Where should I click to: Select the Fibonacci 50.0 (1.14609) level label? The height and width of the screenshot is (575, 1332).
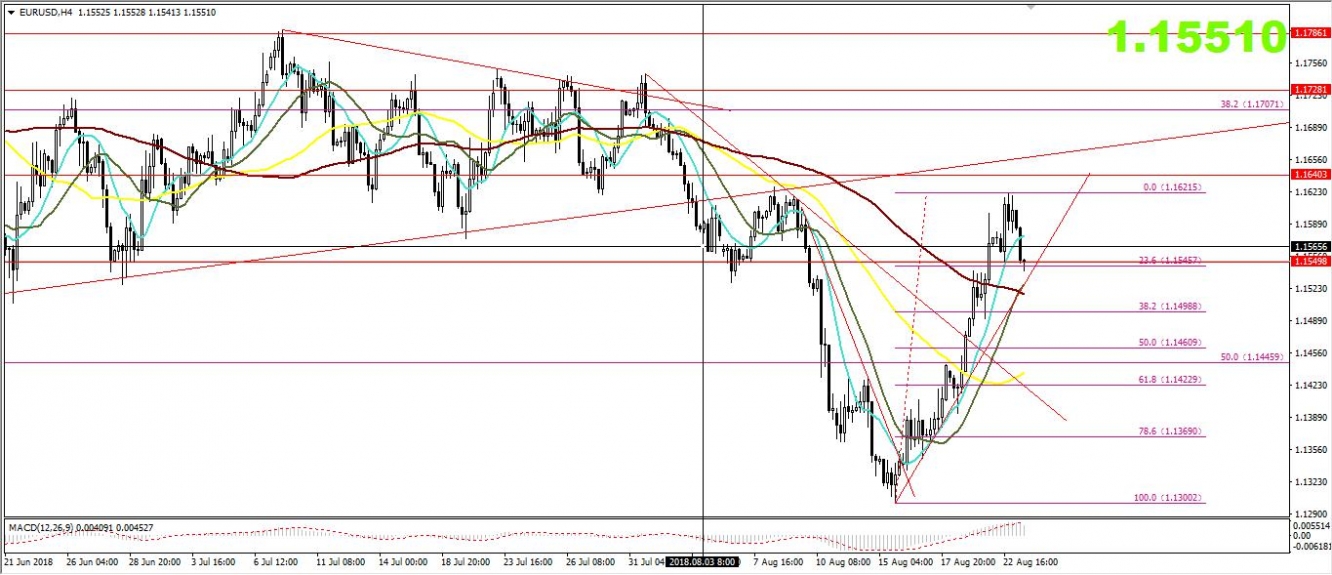(1172, 342)
